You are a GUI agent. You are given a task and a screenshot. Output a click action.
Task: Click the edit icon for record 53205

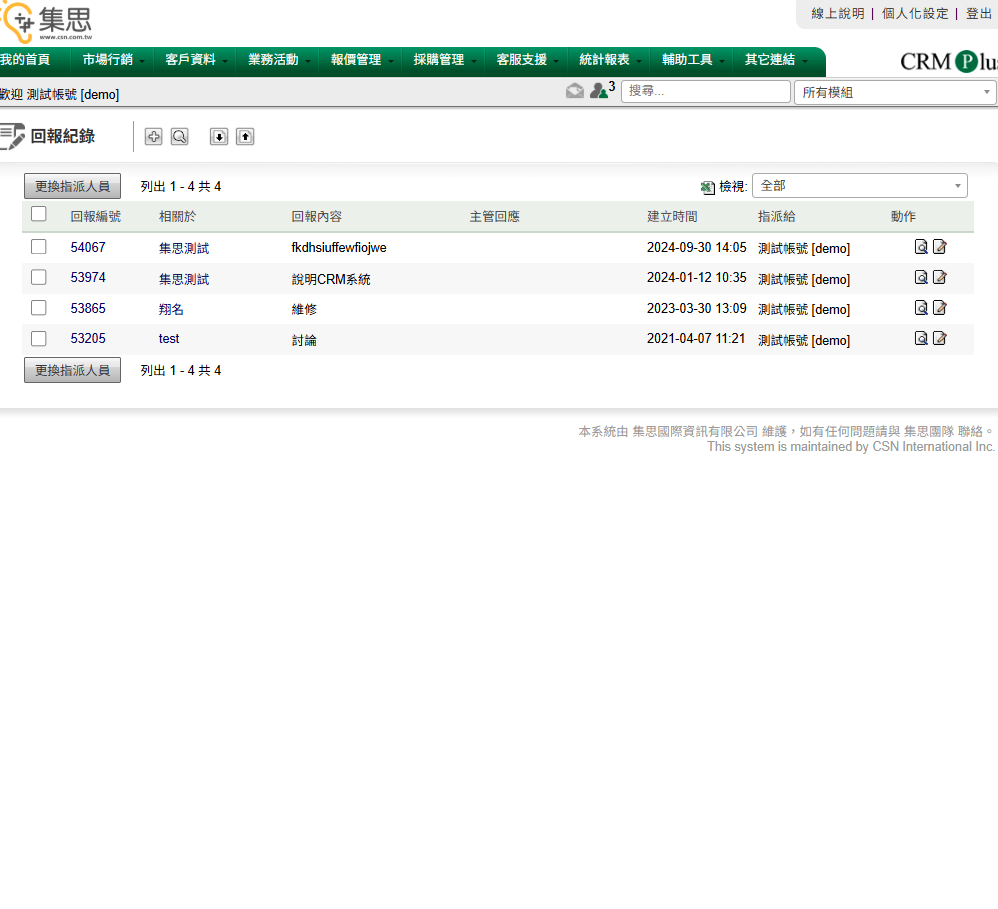[x=940, y=339]
